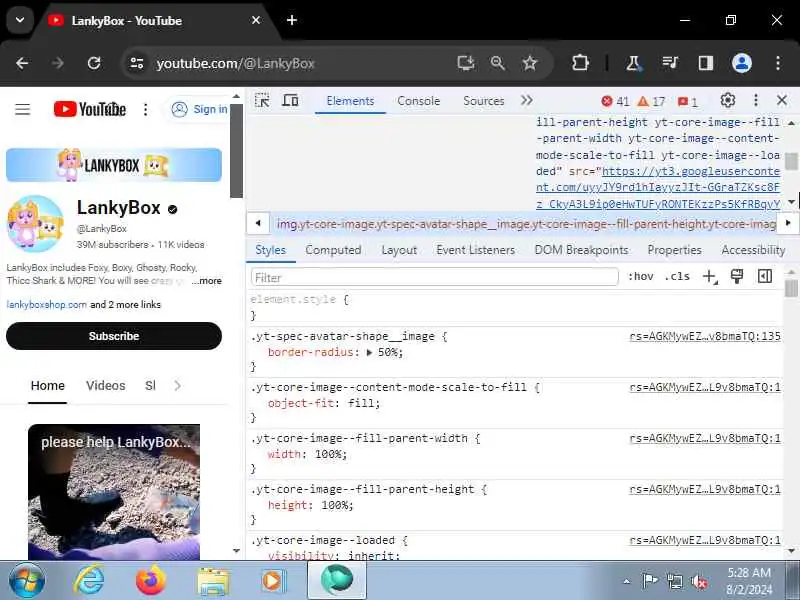Switch to the Sources panel
Viewport: 800px width, 600px height.
(484, 101)
